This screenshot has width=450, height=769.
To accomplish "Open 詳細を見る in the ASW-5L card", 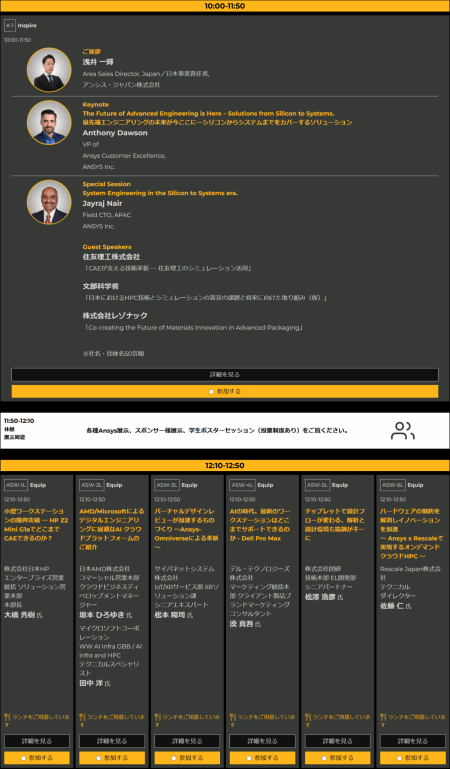I will coord(338,741).
